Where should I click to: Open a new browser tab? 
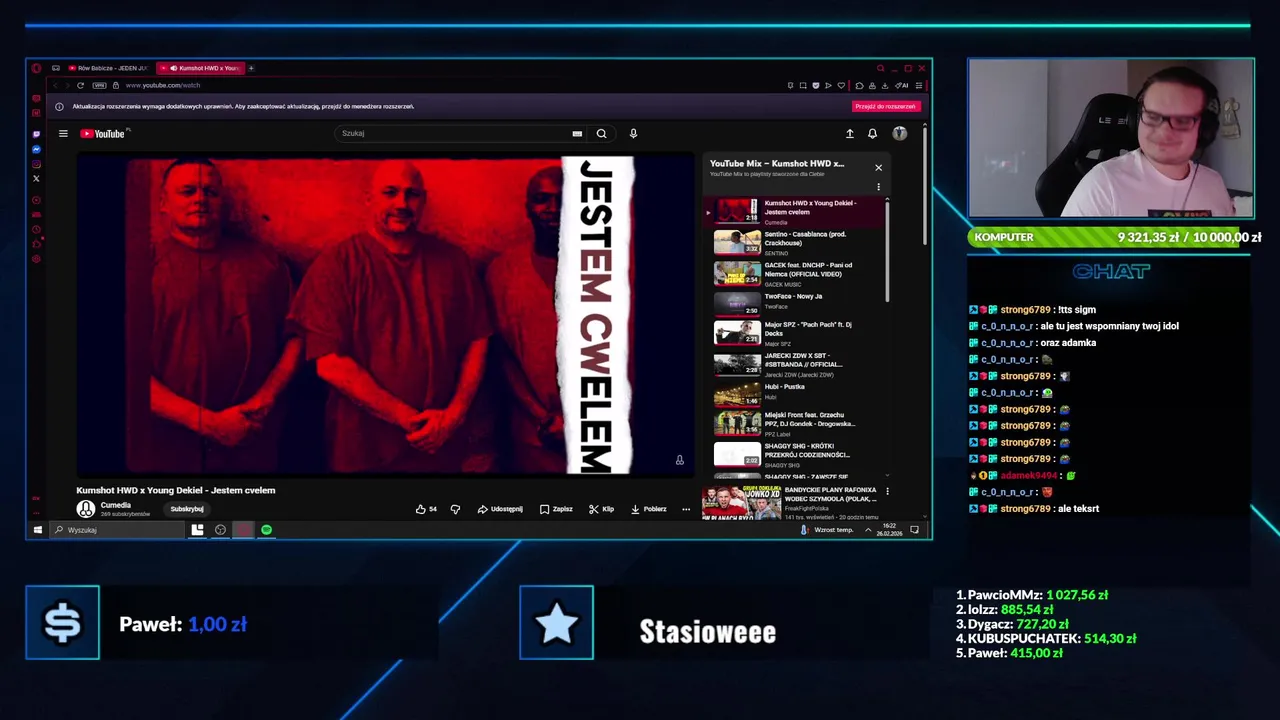(x=251, y=68)
